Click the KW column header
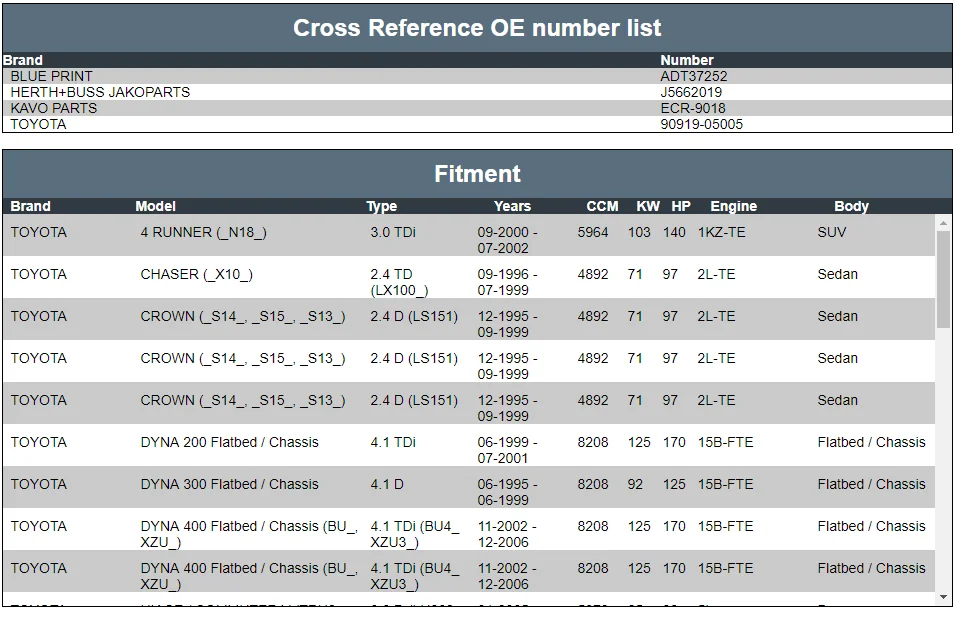This screenshot has height=635, width=961. (648, 206)
